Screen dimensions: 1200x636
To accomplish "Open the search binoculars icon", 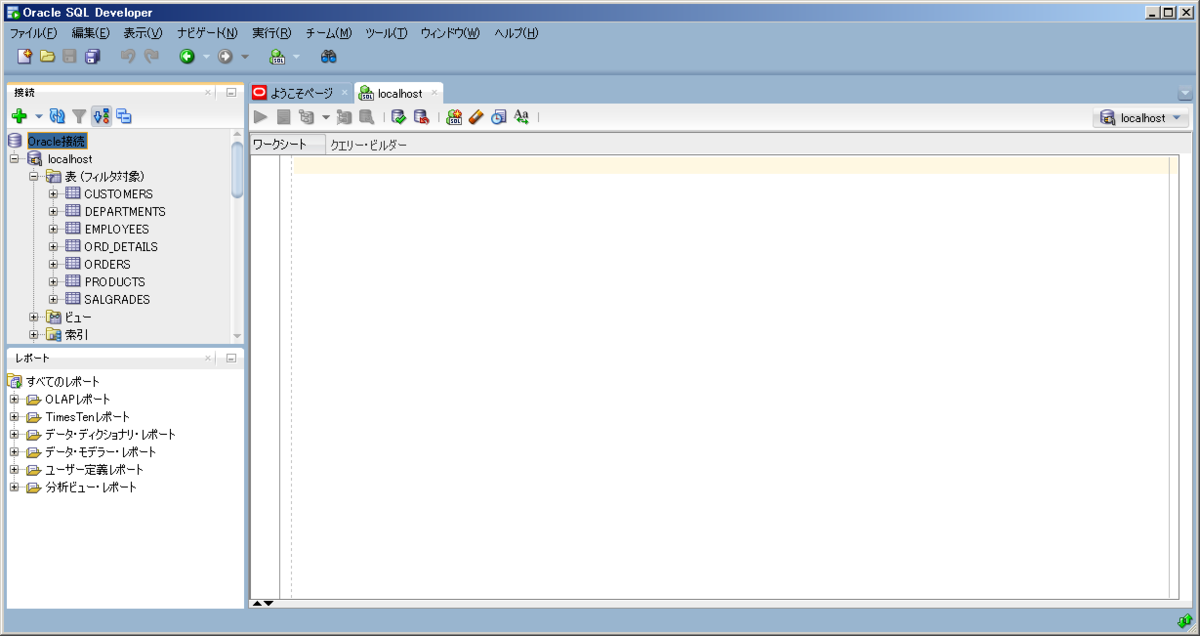I will pos(328,56).
